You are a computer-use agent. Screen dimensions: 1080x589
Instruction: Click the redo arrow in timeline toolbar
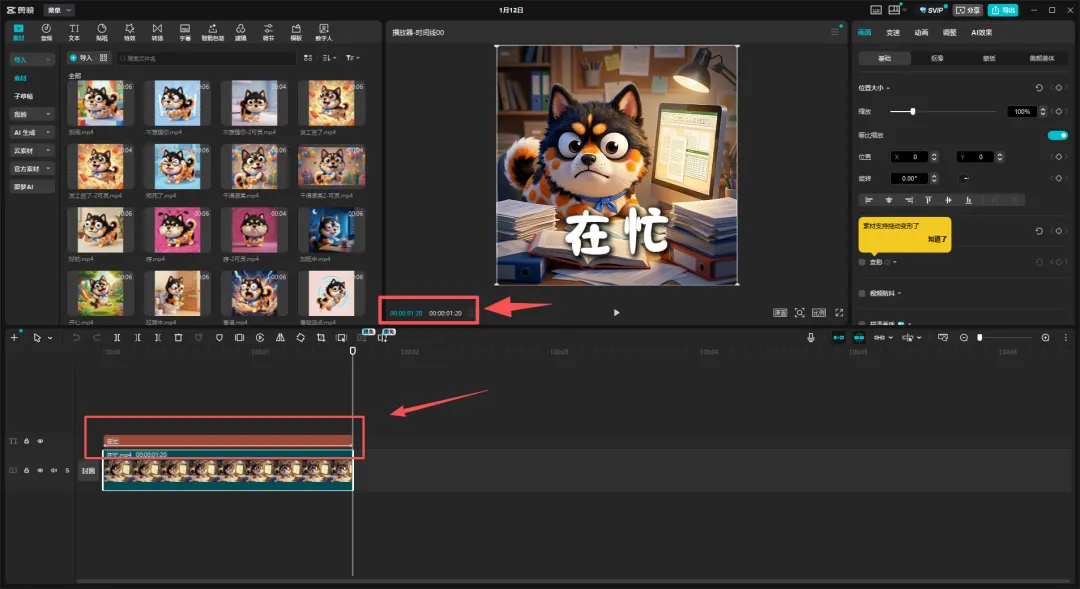97,338
